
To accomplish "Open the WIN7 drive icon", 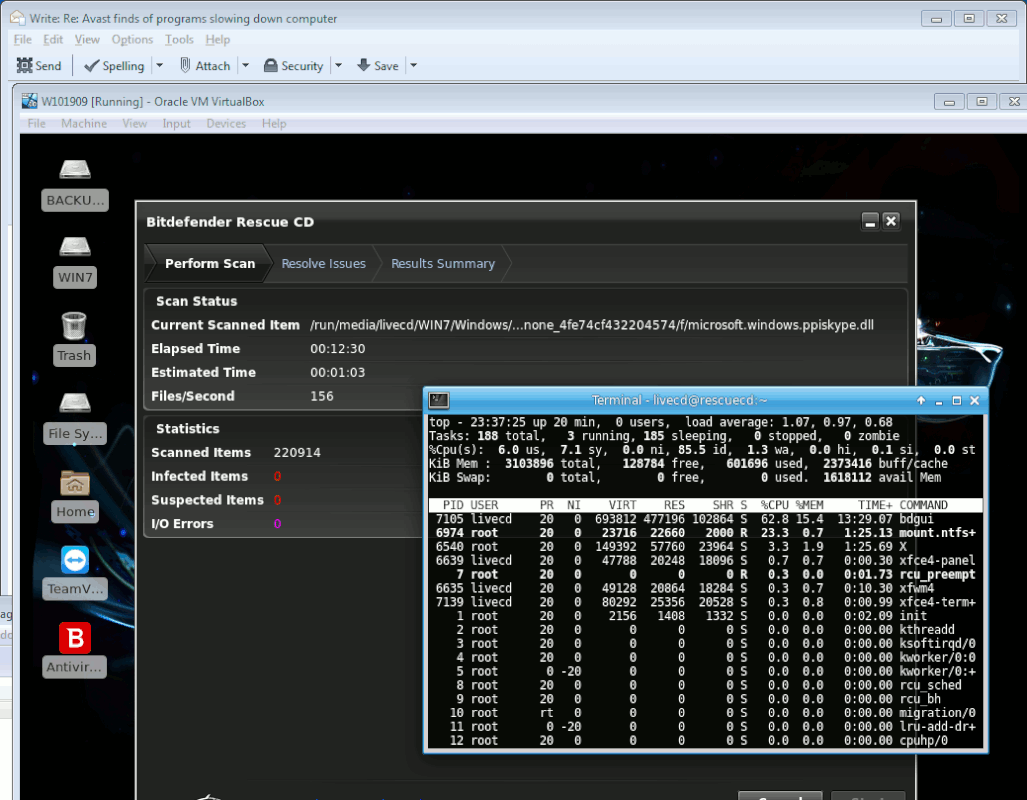I will pyautogui.click(x=75, y=261).
